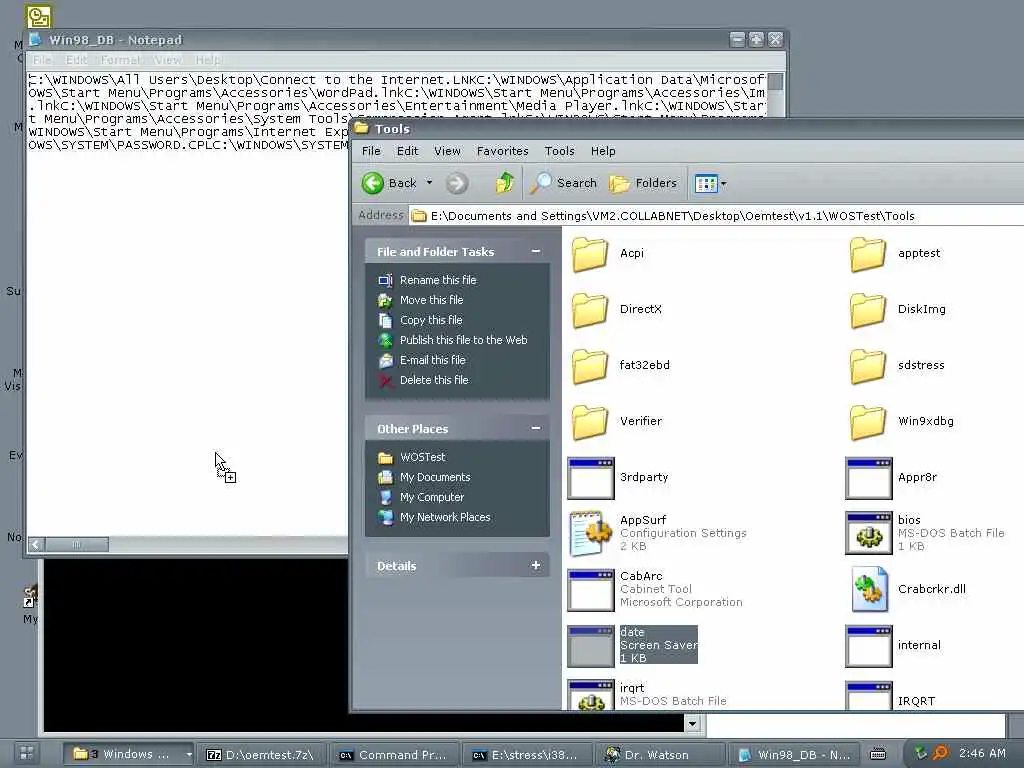Image resolution: width=1024 pixels, height=768 pixels.
Task: Switch to Command Prompt taskbar button
Action: pos(394,755)
